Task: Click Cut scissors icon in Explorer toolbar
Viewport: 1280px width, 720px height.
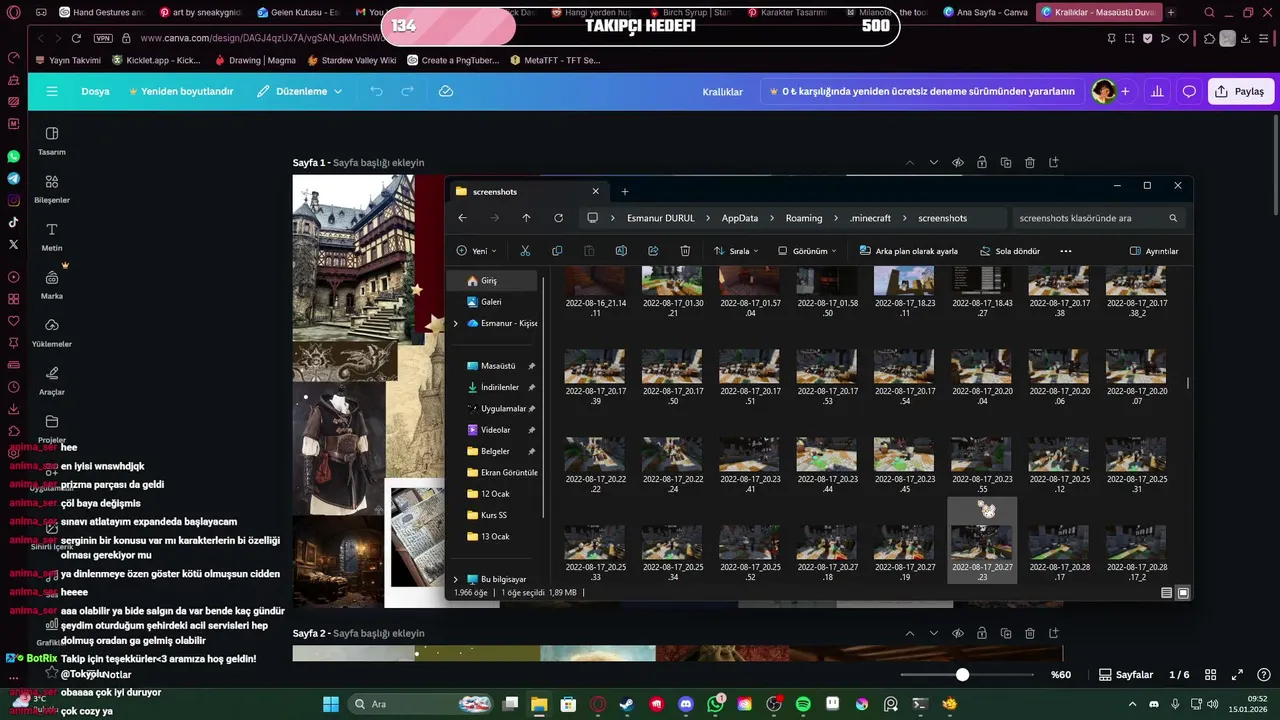Action: (525, 251)
